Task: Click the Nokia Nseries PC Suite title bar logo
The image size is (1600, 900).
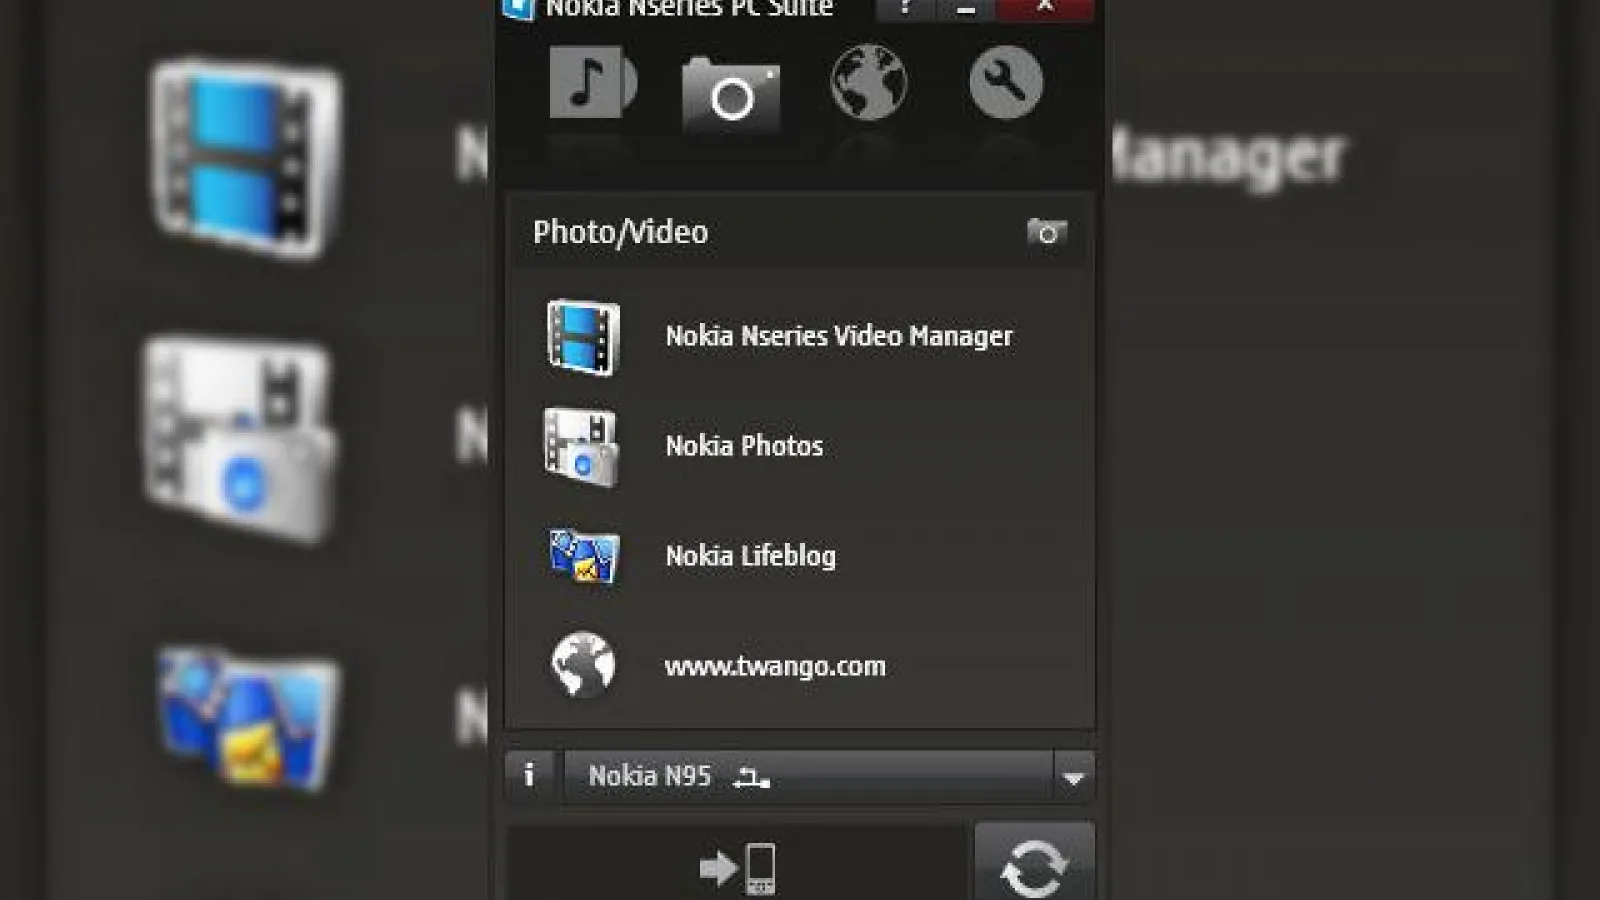Action: pyautogui.click(x=519, y=8)
